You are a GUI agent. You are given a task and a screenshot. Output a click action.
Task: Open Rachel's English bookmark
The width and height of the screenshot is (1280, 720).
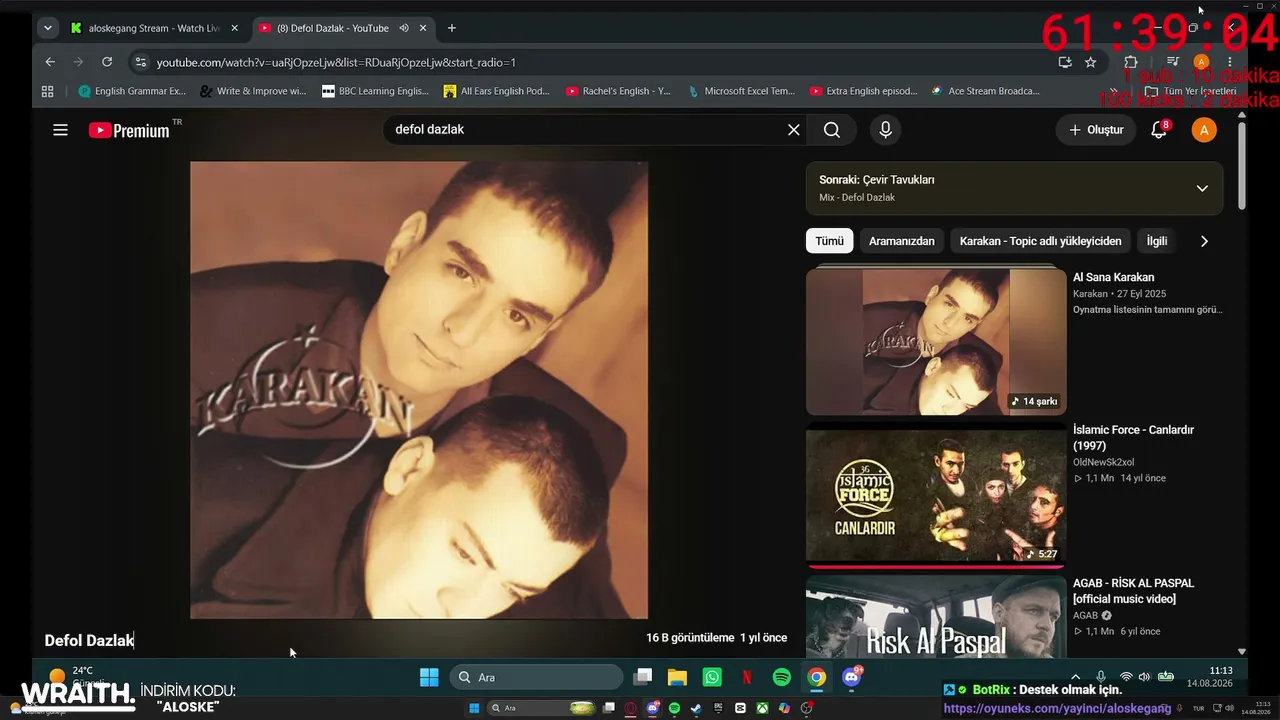tap(619, 91)
